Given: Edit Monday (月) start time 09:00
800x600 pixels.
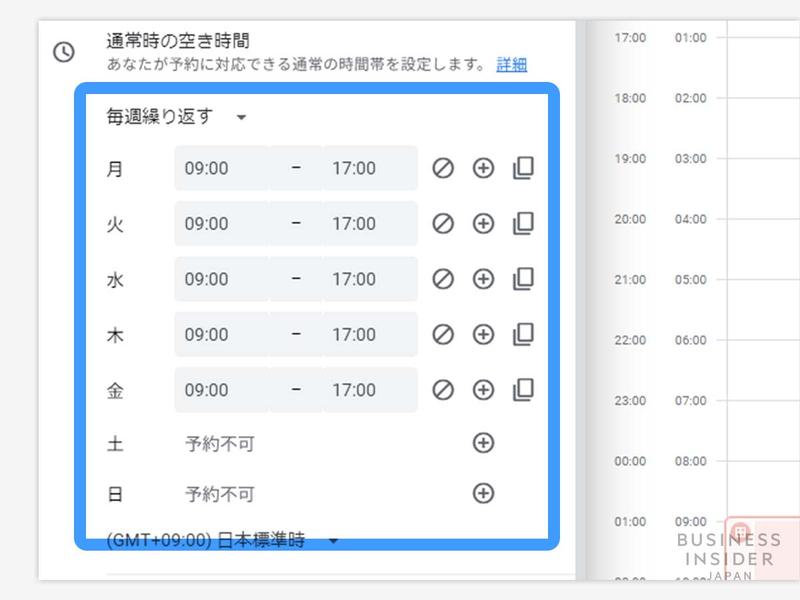Looking at the screenshot, I should tap(221, 168).
